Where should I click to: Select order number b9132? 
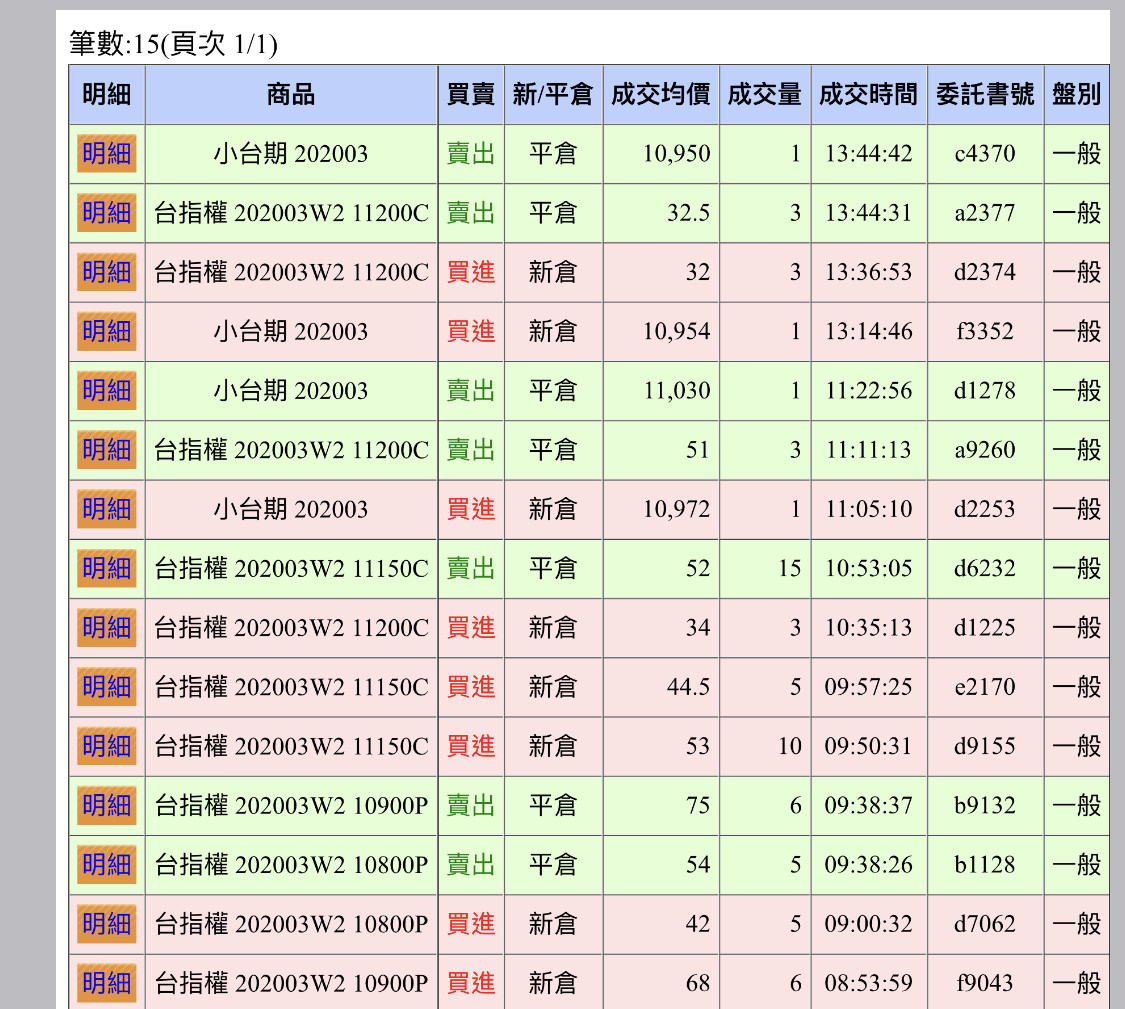pos(985,805)
